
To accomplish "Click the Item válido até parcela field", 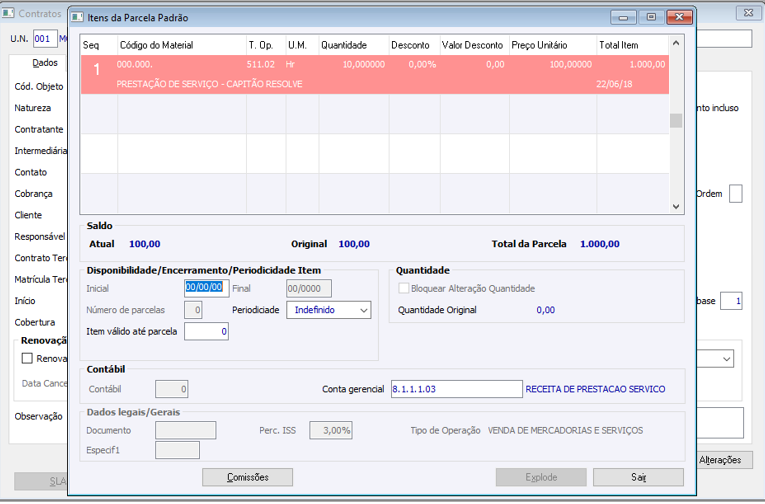I will tap(206, 331).
